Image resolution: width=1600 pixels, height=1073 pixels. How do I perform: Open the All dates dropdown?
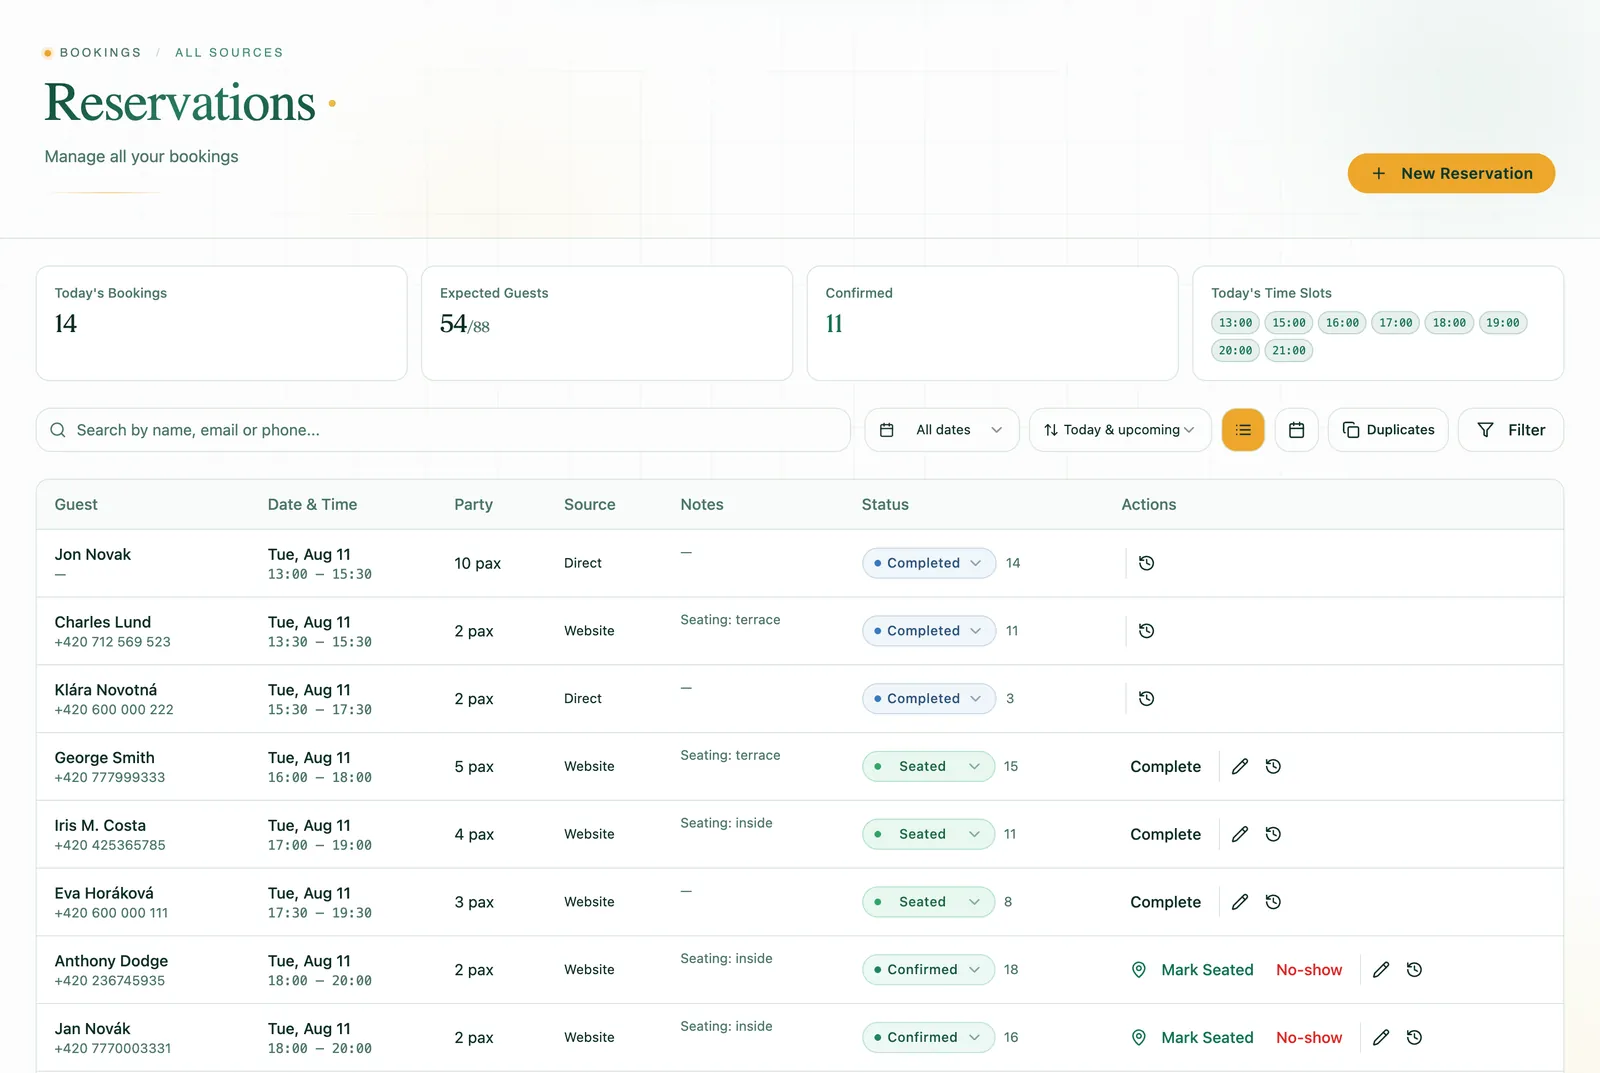[942, 430]
